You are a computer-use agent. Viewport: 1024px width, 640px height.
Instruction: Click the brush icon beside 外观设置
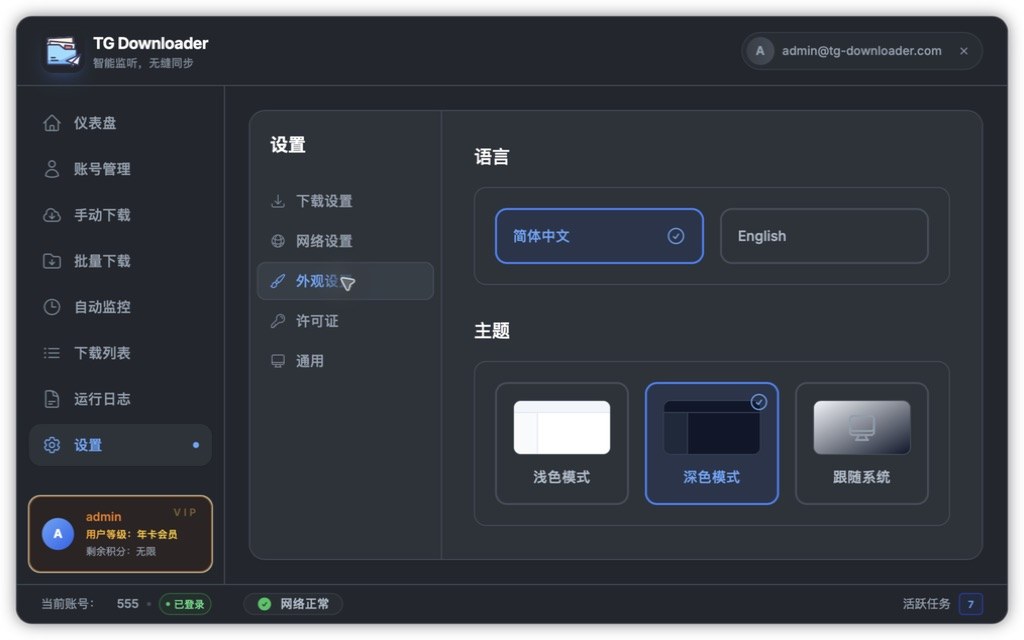[x=278, y=281]
